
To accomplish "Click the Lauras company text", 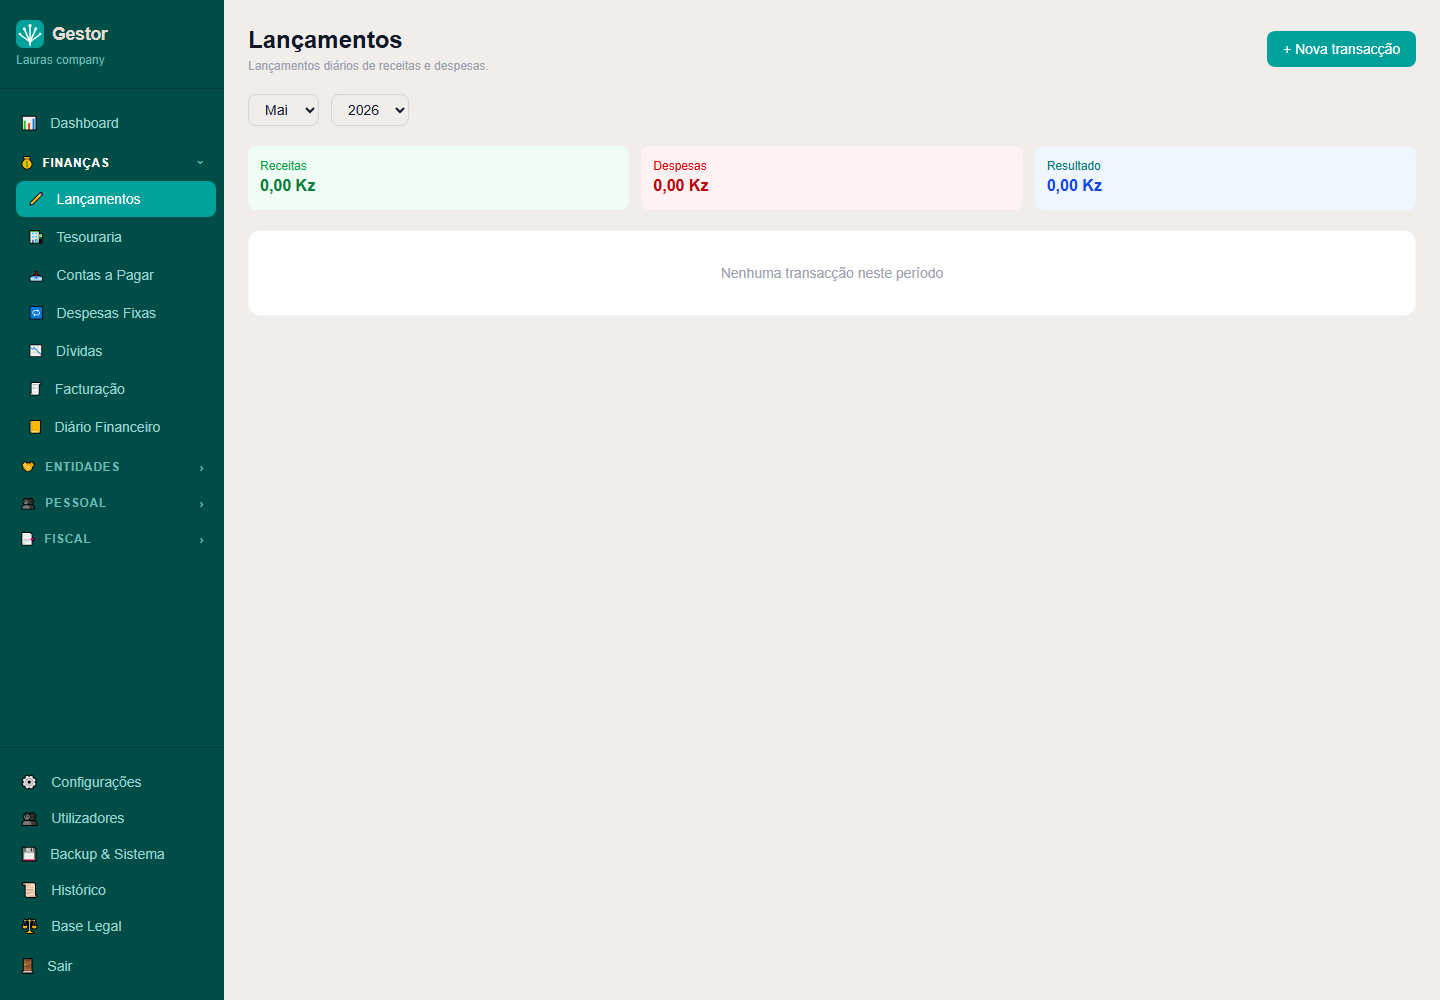I will point(60,60).
